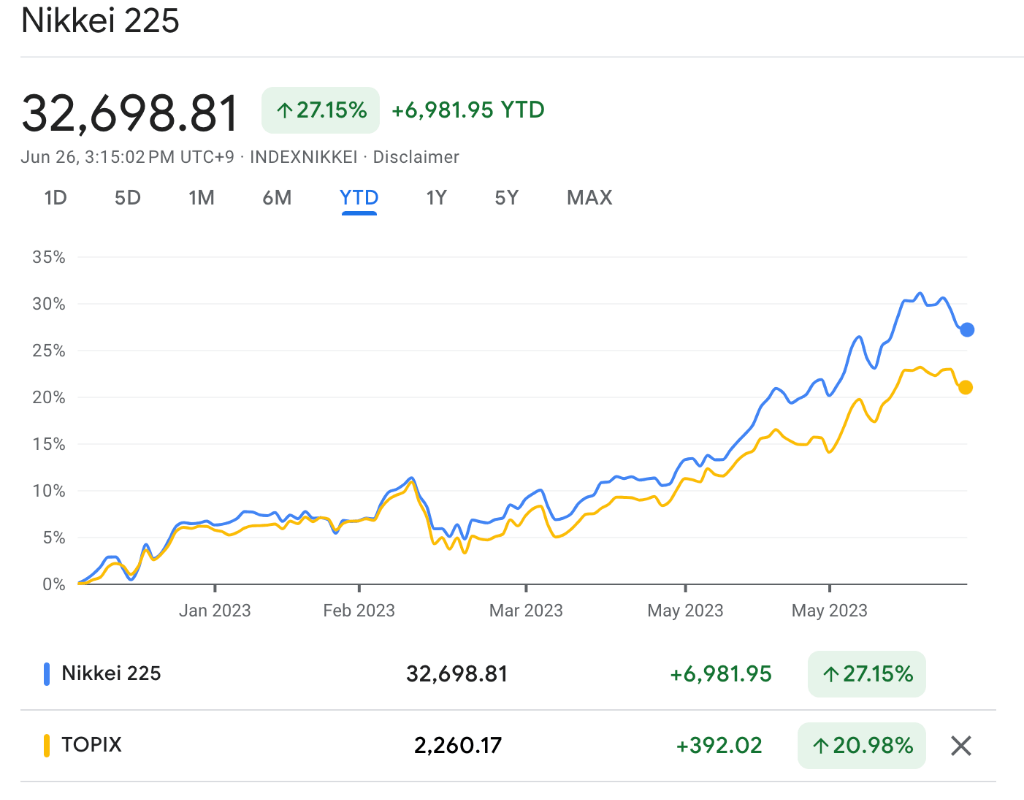The height and width of the screenshot is (800, 1024).
Task: Click the 20% y-axis label
Action: 49,398
